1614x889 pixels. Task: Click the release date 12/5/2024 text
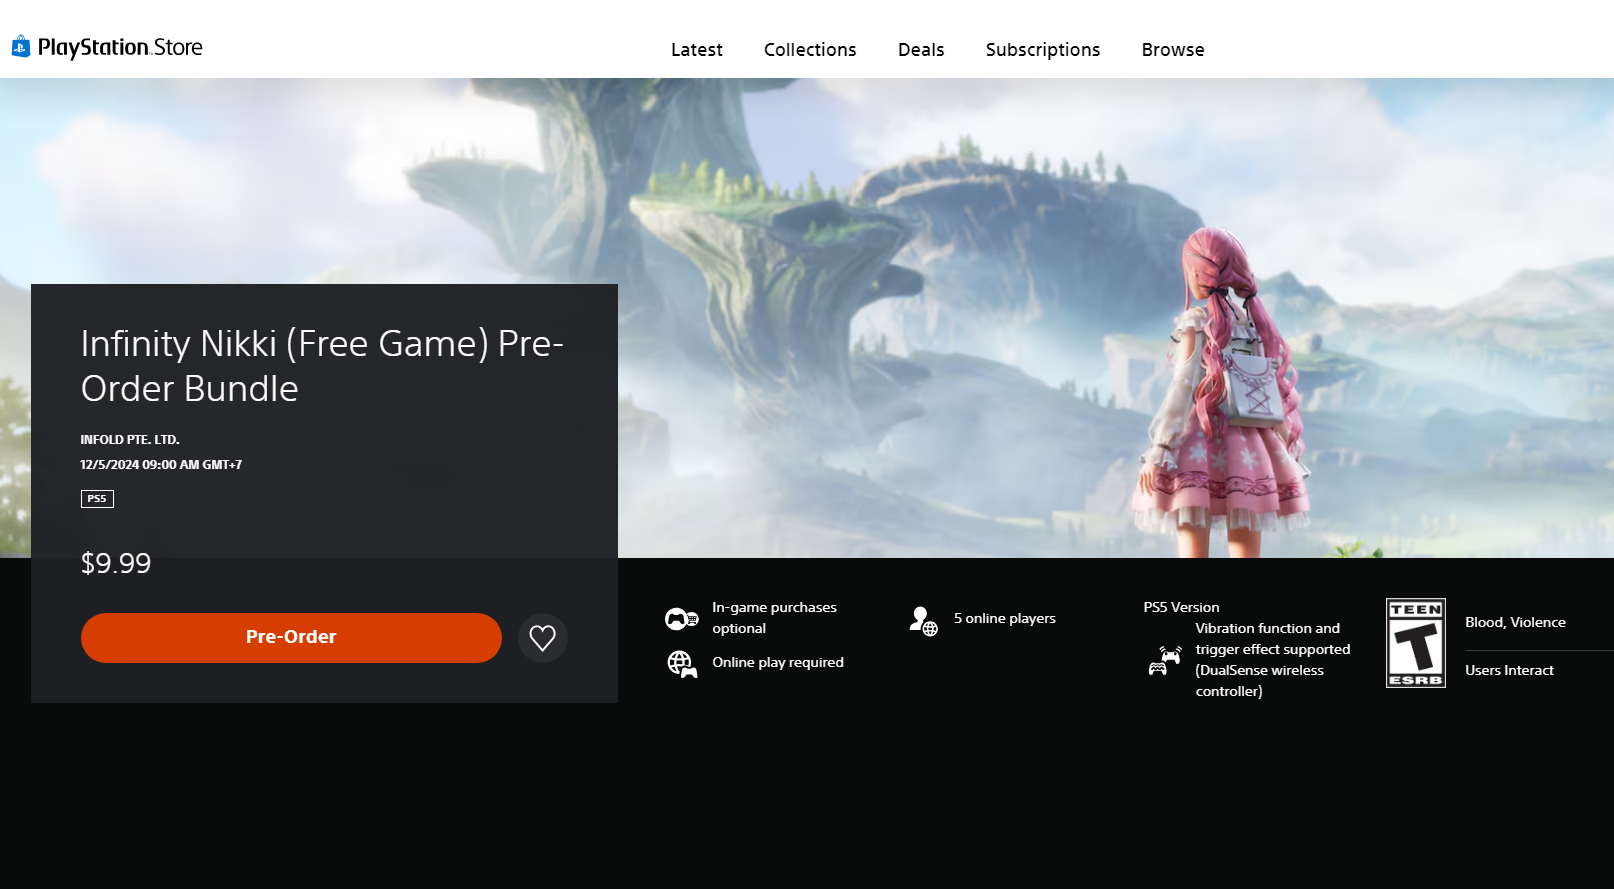(x=161, y=465)
